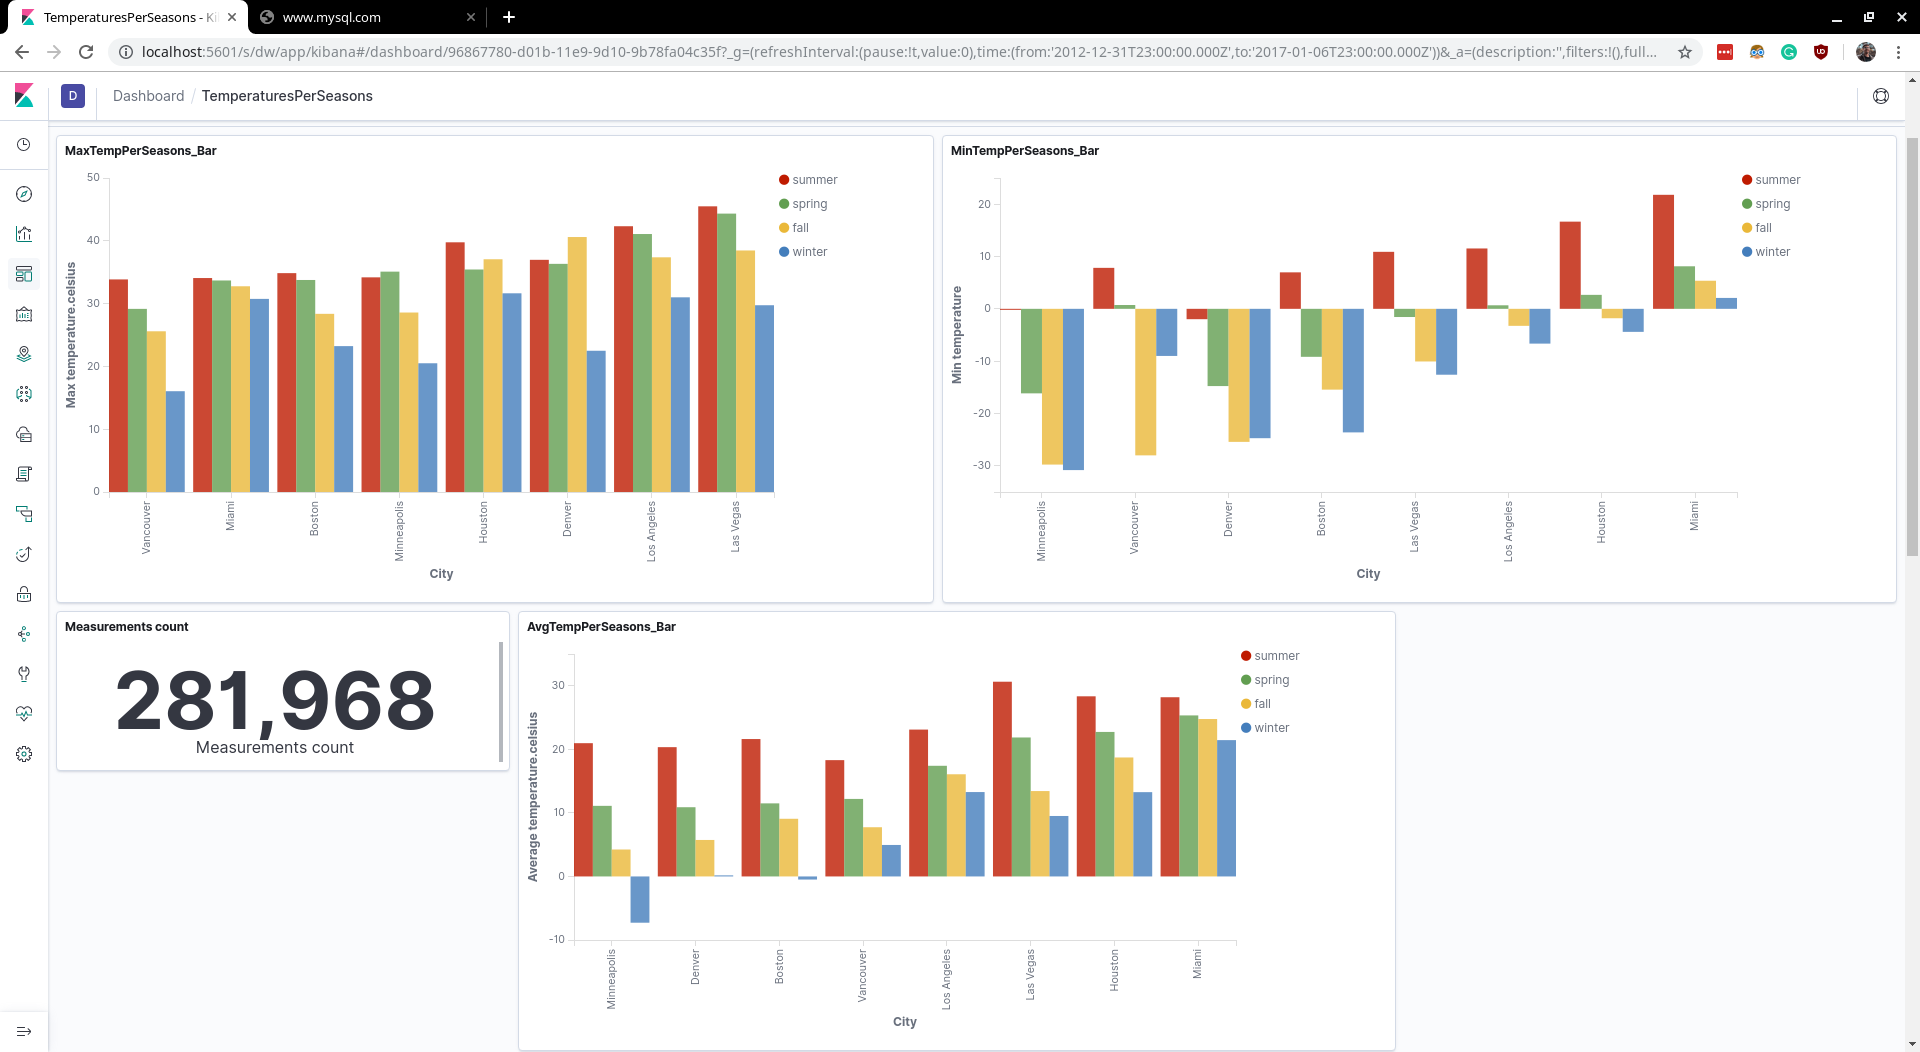Open the Kibana help menu icon
Viewport: 1920px width, 1052px height.
pos(1881,96)
